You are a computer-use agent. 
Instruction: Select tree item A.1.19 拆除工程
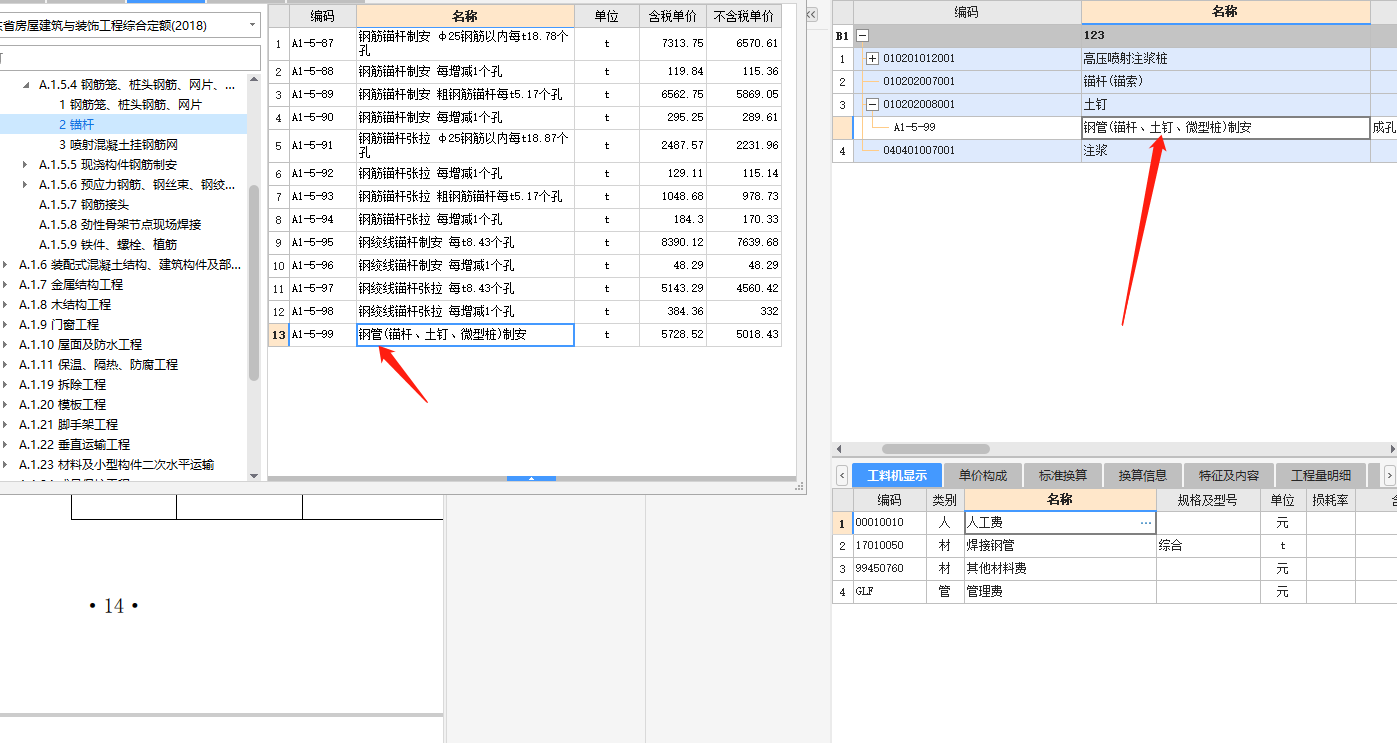[x=62, y=384]
